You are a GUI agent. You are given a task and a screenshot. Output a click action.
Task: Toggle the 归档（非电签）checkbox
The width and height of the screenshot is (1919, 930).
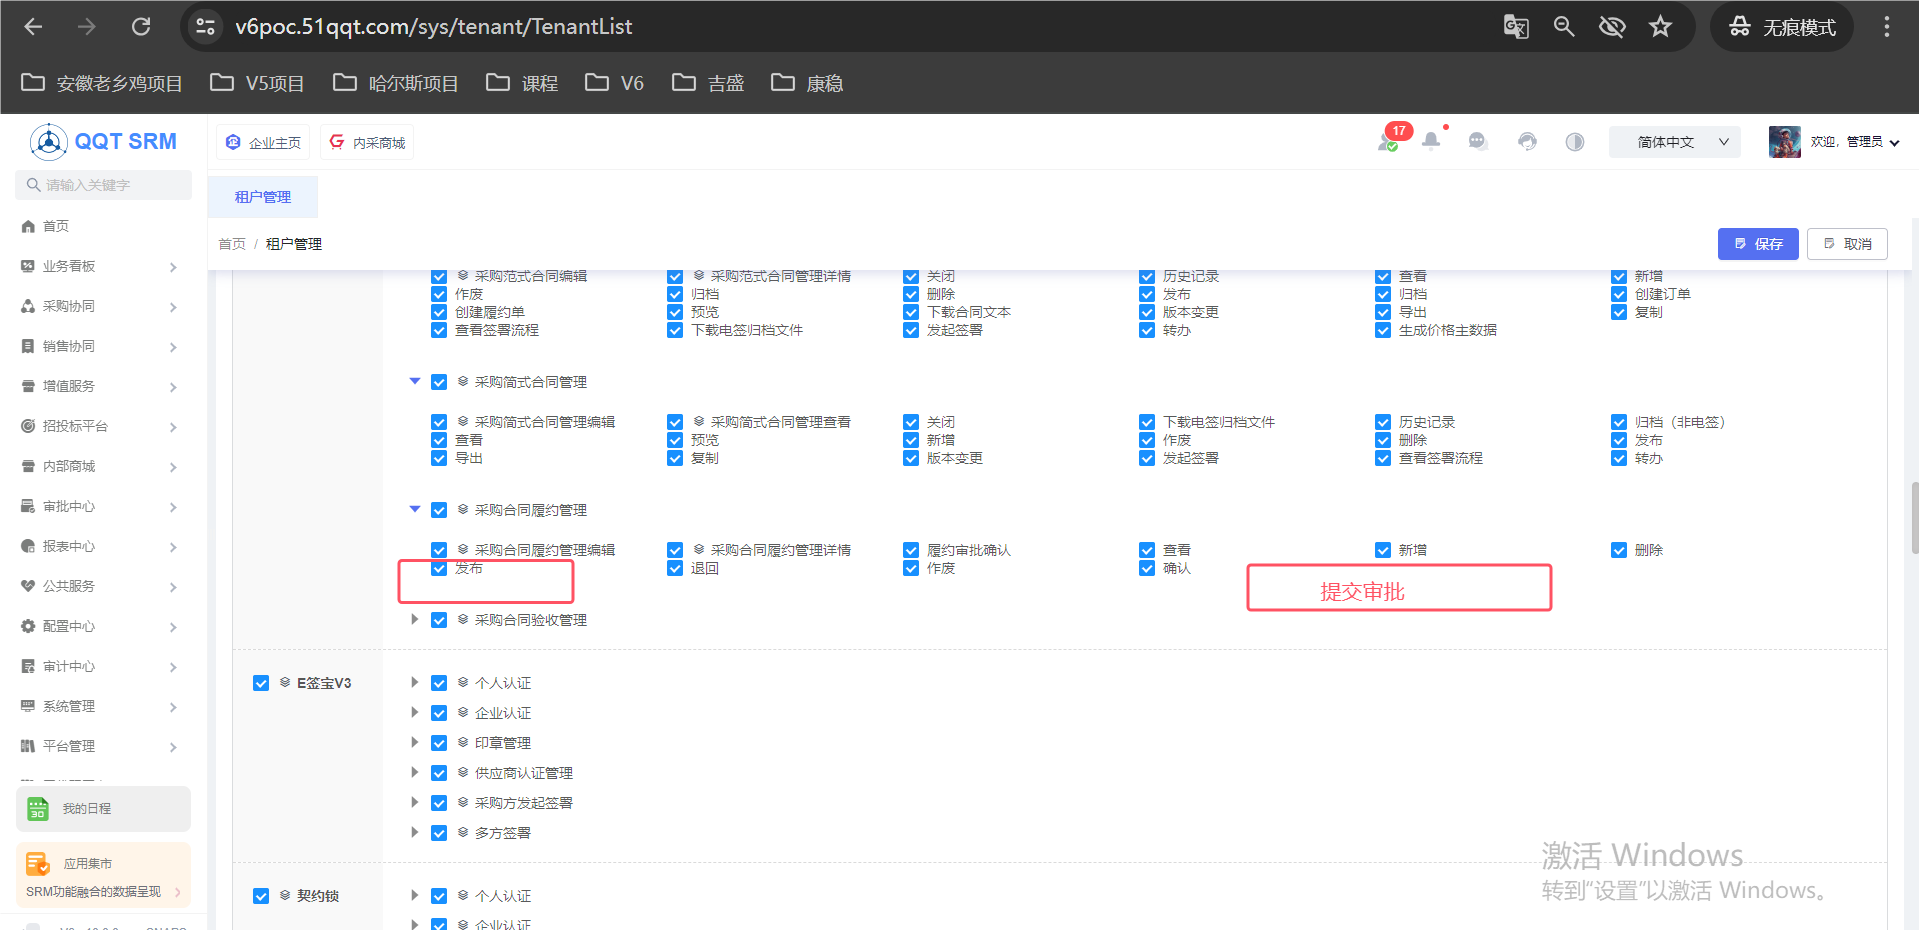coord(1619,422)
